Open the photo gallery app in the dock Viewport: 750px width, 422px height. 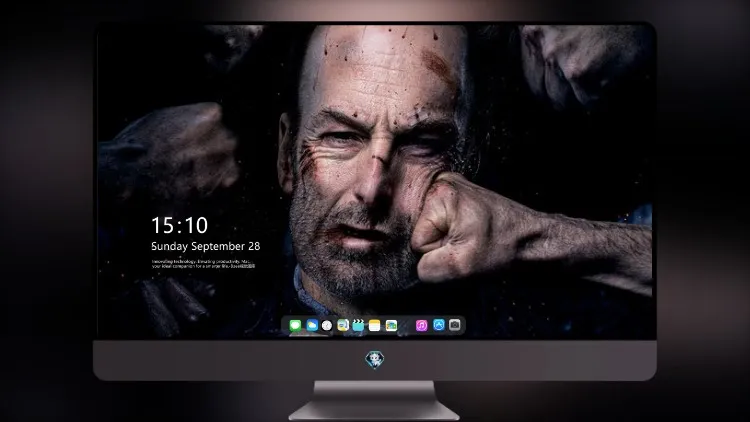point(391,326)
